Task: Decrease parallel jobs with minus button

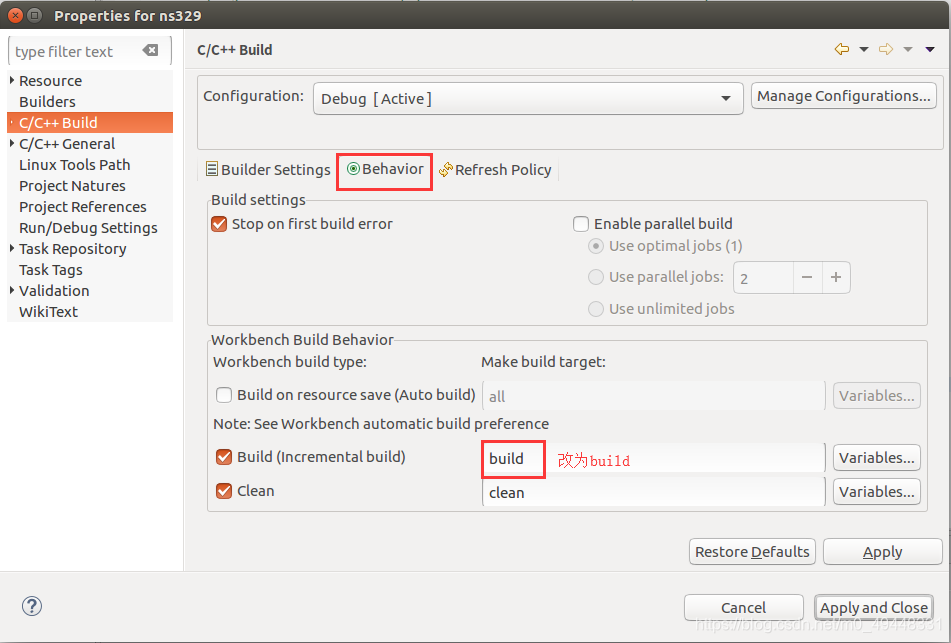Action: pyautogui.click(x=807, y=277)
